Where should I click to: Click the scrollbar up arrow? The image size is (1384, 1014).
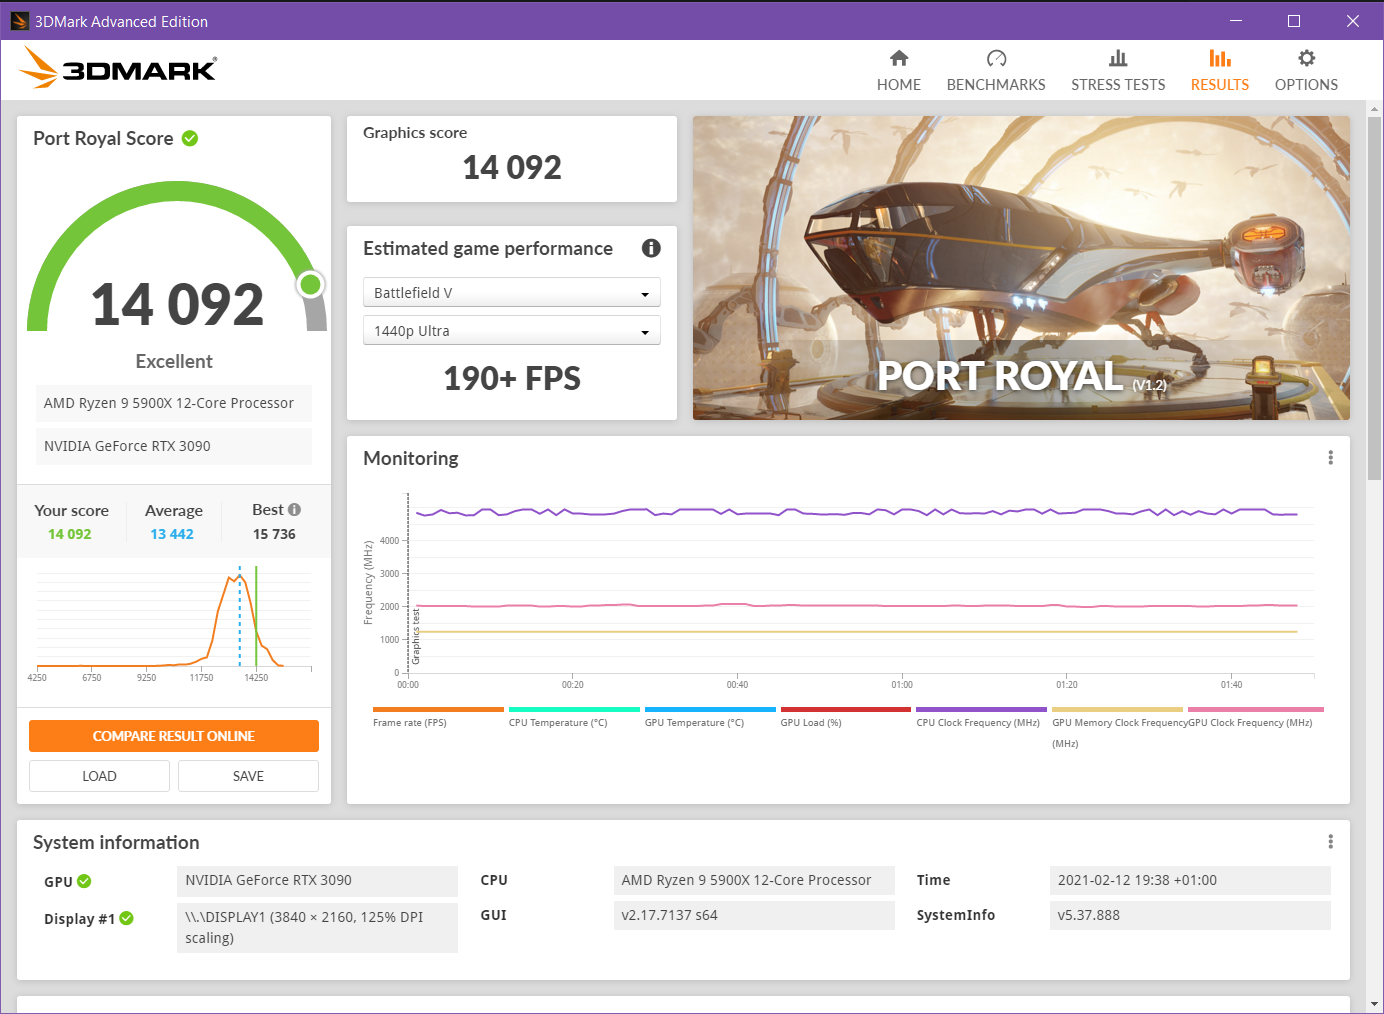1375,109
